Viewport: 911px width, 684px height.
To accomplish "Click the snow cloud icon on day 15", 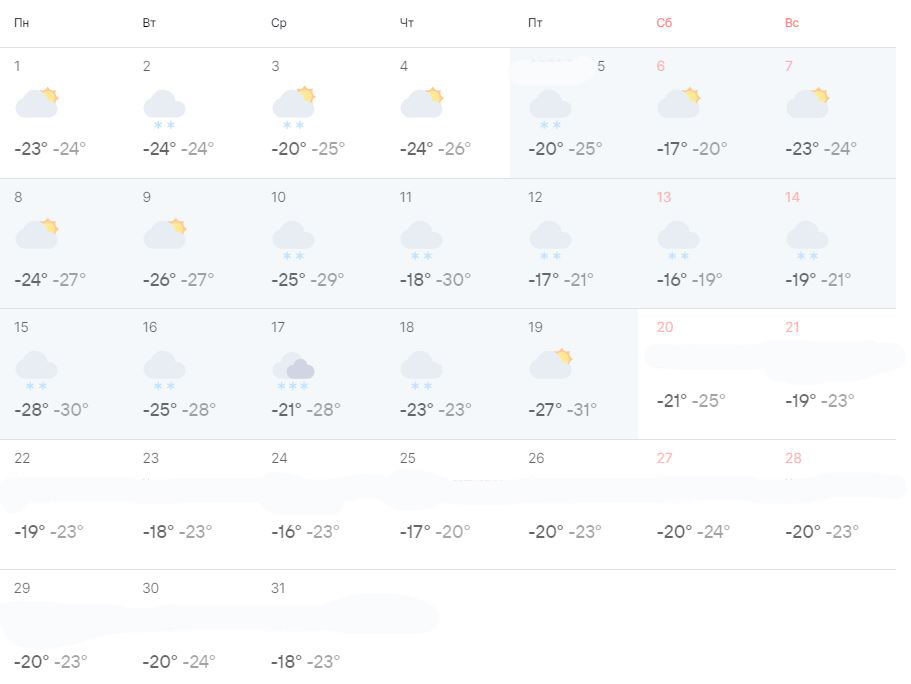I will 37,369.
